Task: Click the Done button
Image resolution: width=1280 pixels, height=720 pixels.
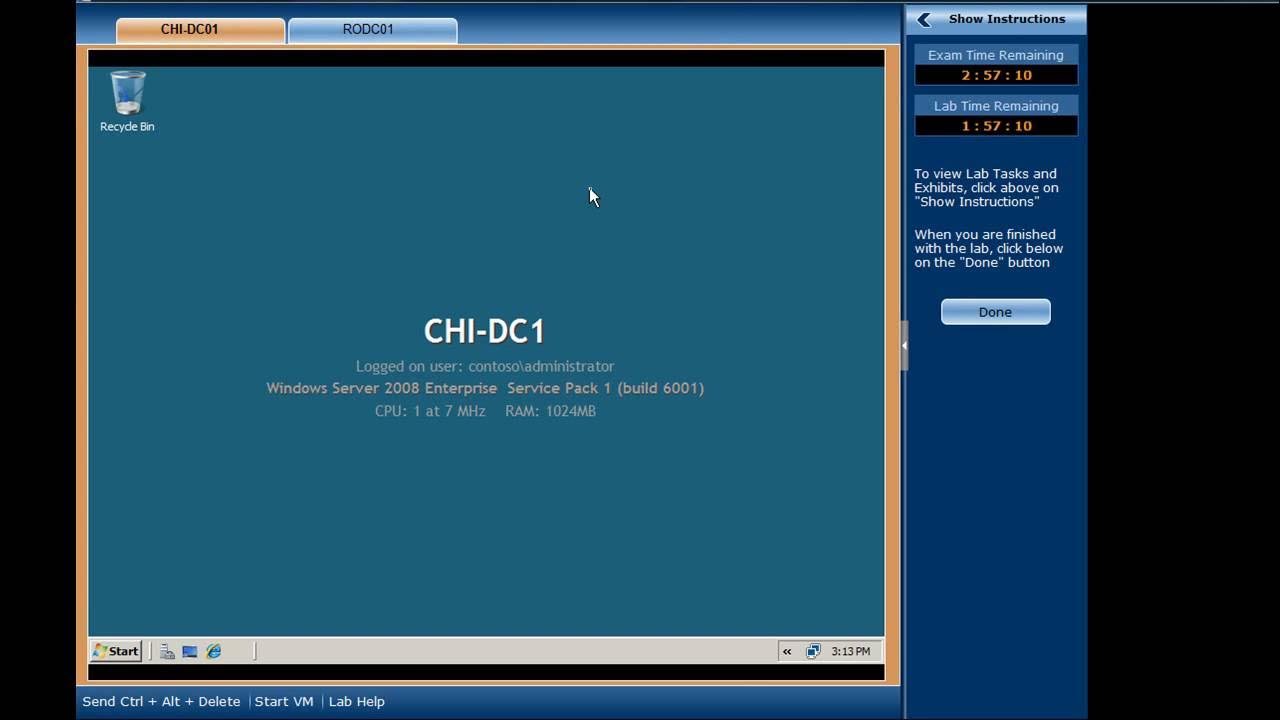Action: coord(995,312)
